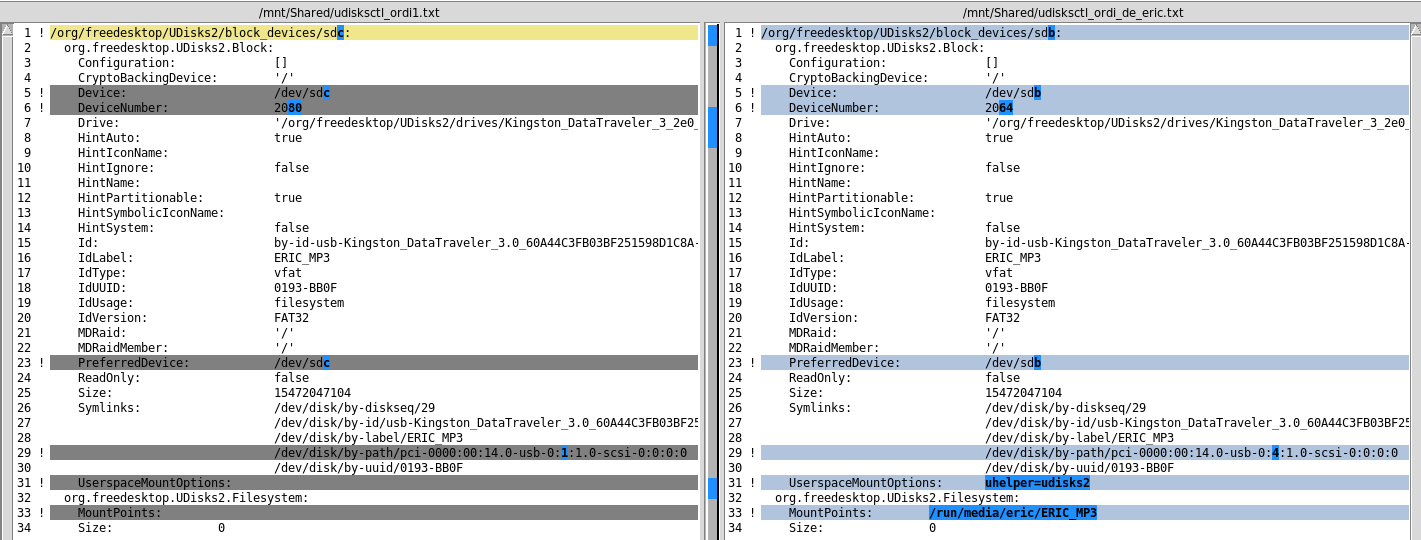Jump to top diff block in overview bar
This screenshot has height=540, width=1421.
pyautogui.click(x=713, y=35)
